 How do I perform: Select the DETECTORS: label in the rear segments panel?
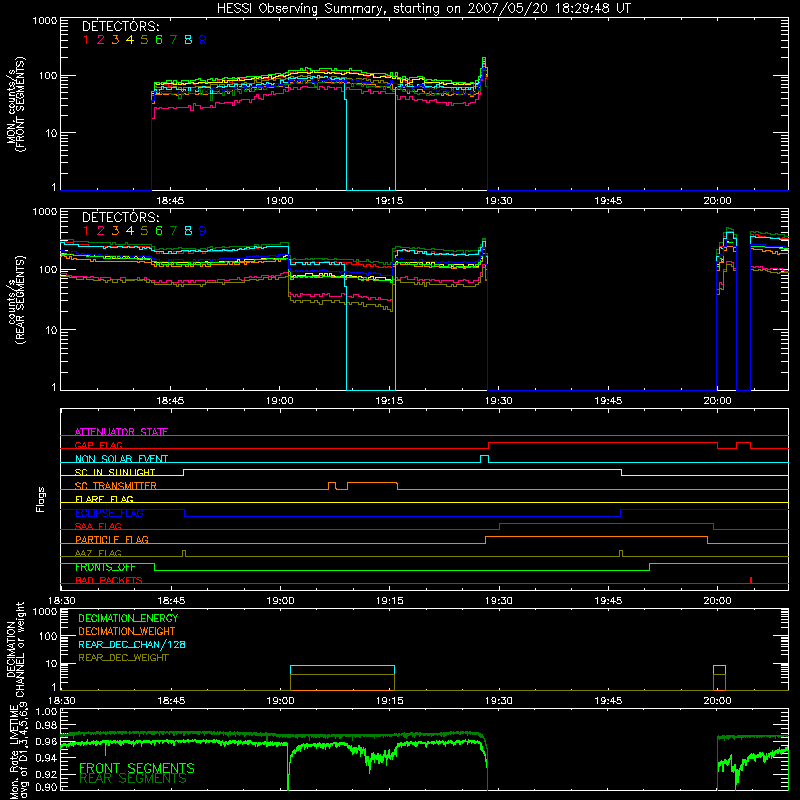[x=120, y=217]
